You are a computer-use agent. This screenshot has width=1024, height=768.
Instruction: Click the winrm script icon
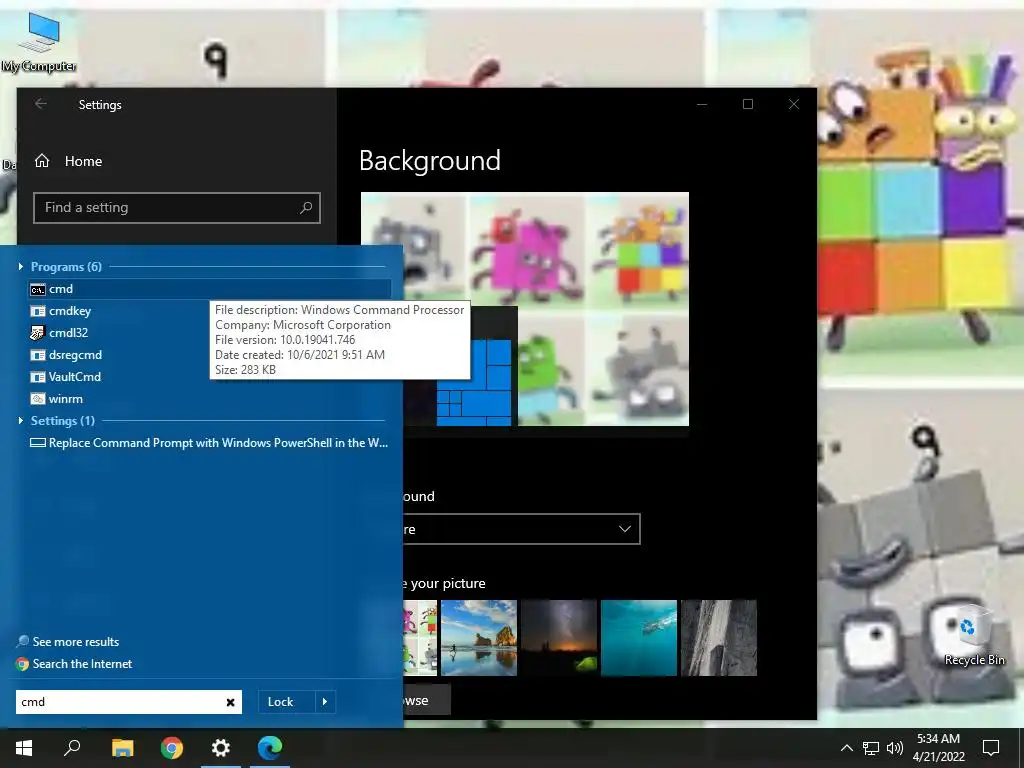click(x=38, y=398)
